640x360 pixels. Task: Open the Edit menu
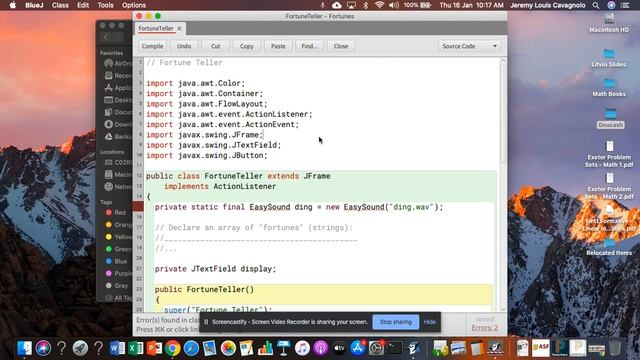(x=83, y=5)
